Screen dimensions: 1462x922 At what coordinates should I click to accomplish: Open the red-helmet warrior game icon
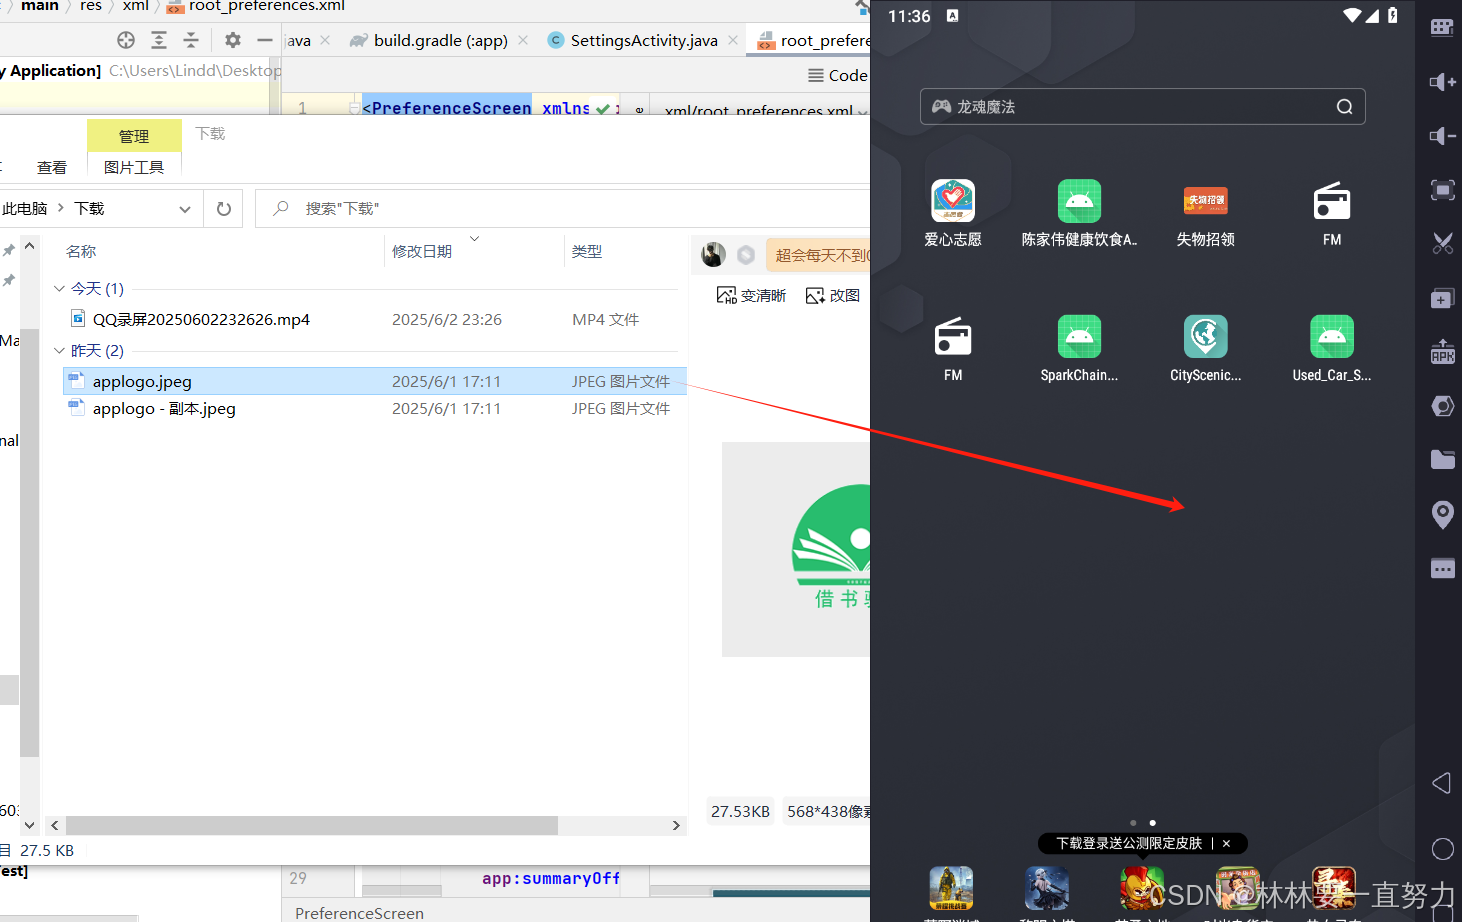coord(1142,888)
